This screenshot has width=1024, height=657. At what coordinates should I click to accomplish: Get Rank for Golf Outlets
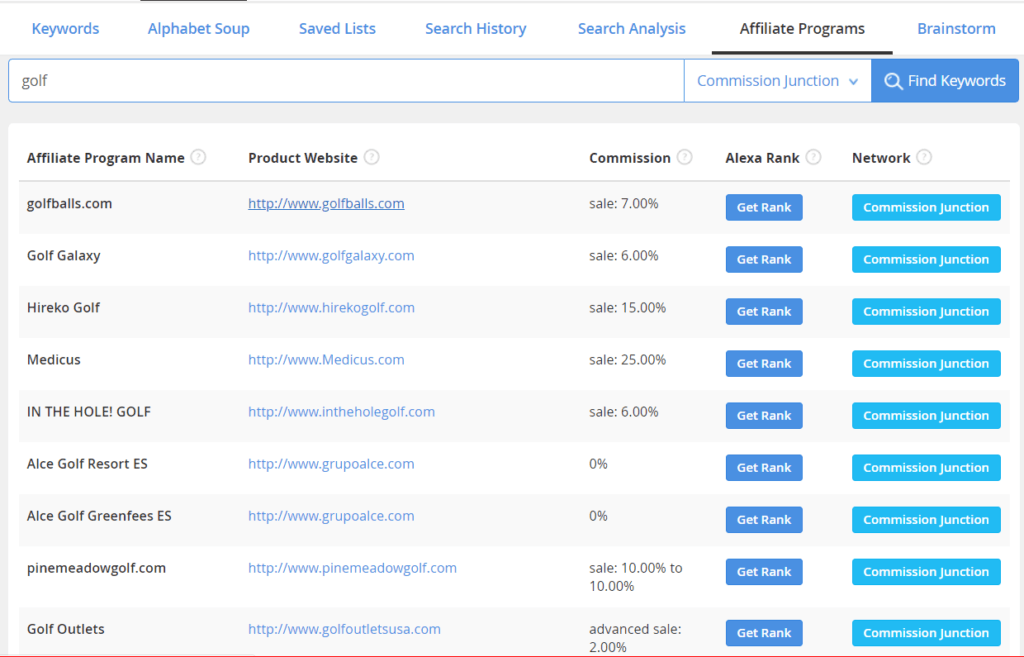tap(763, 632)
